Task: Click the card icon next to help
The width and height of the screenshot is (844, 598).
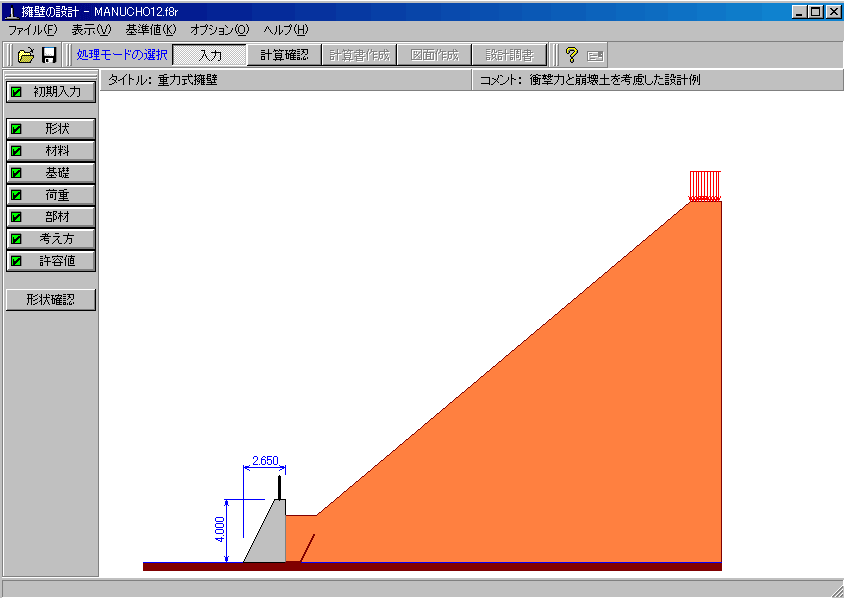Action: pos(595,55)
